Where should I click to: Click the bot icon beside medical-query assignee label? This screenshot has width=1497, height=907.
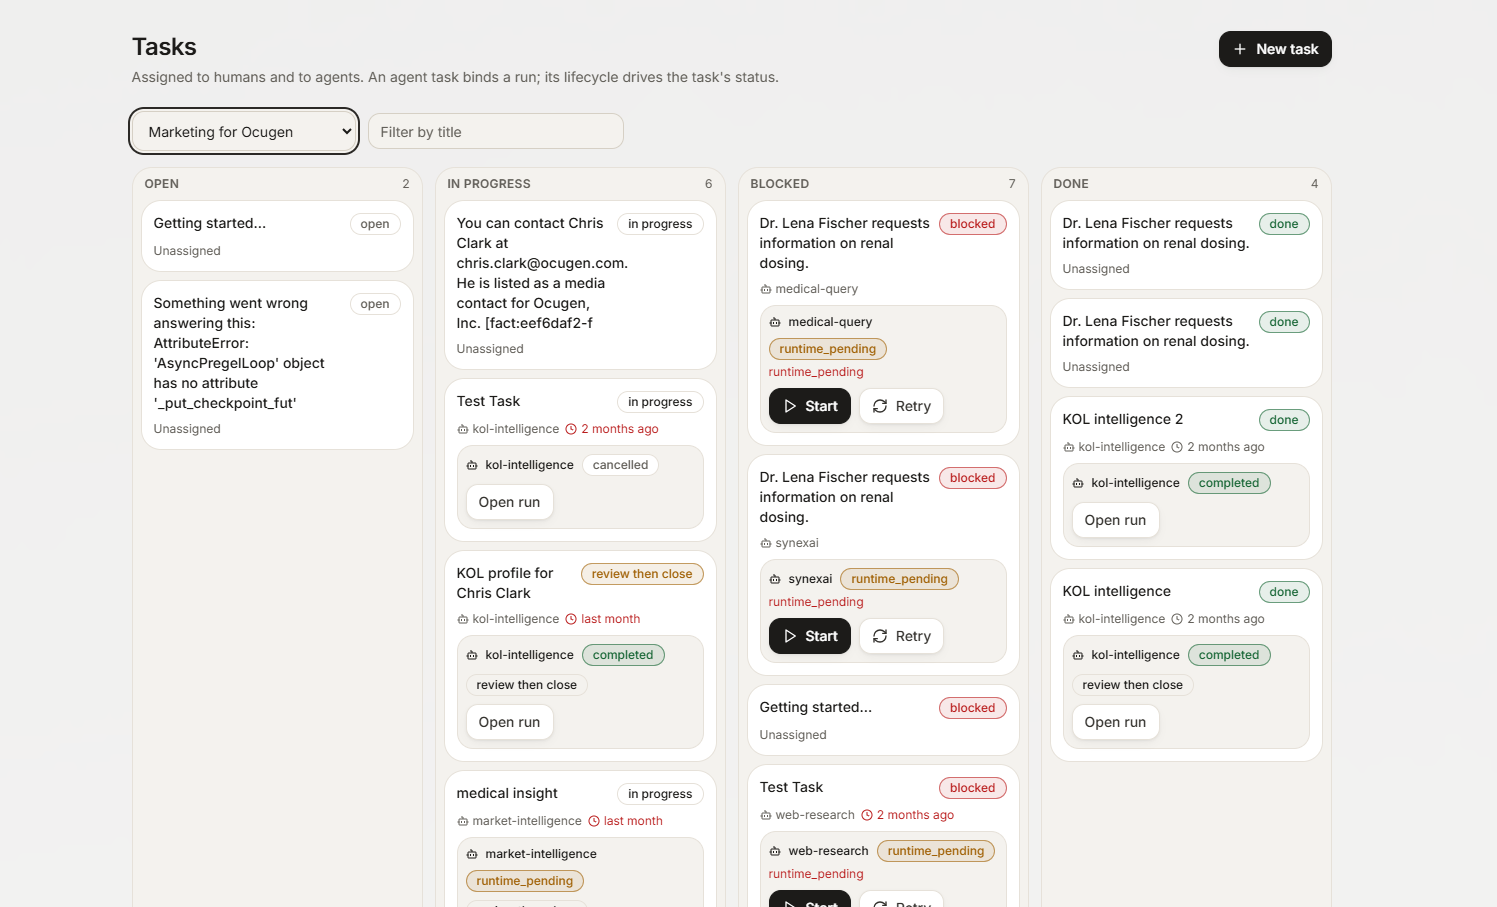click(766, 289)
